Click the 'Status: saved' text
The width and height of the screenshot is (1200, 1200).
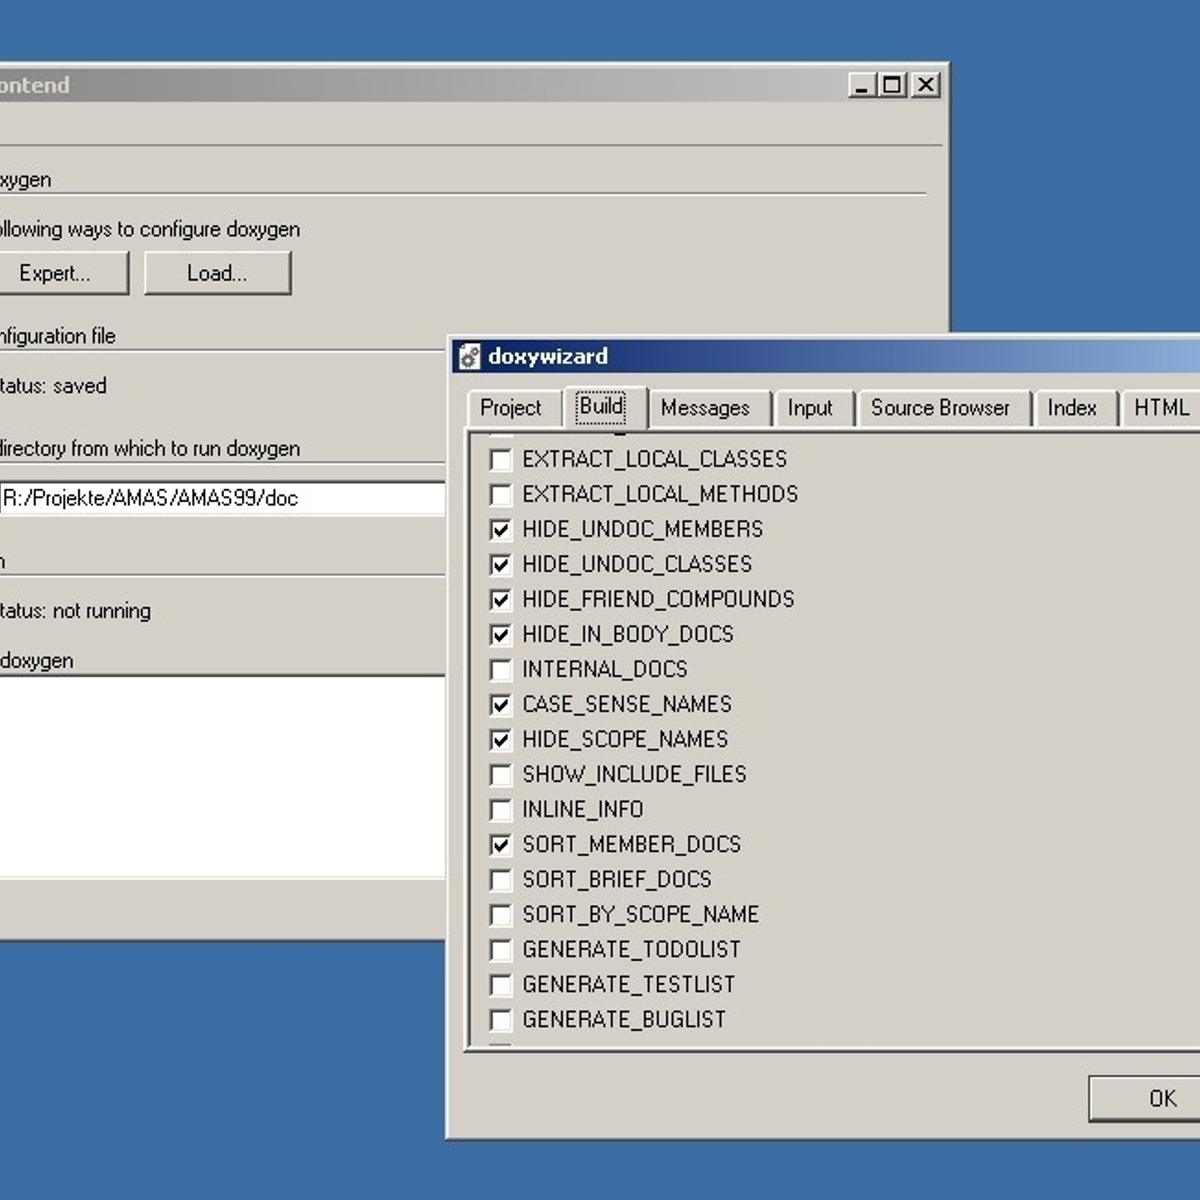(53, 386)
